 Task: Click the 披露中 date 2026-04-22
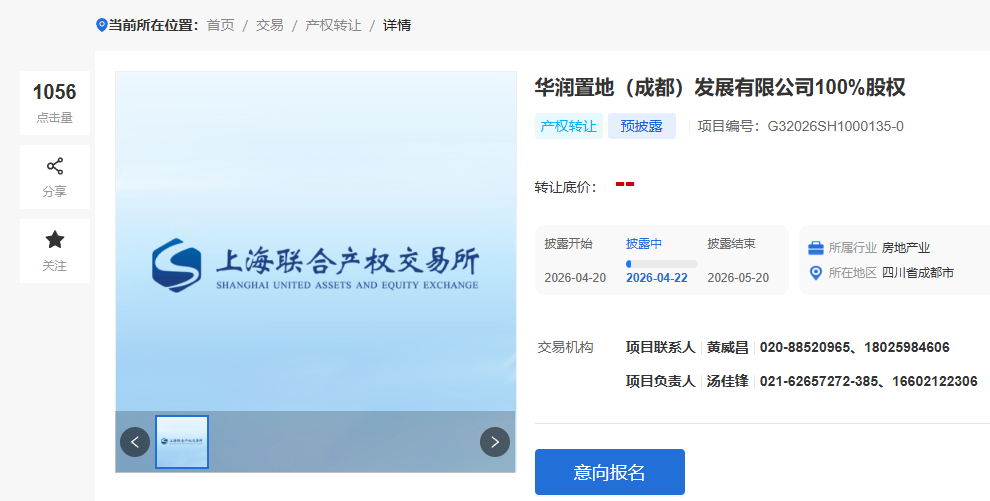[656, 278]
